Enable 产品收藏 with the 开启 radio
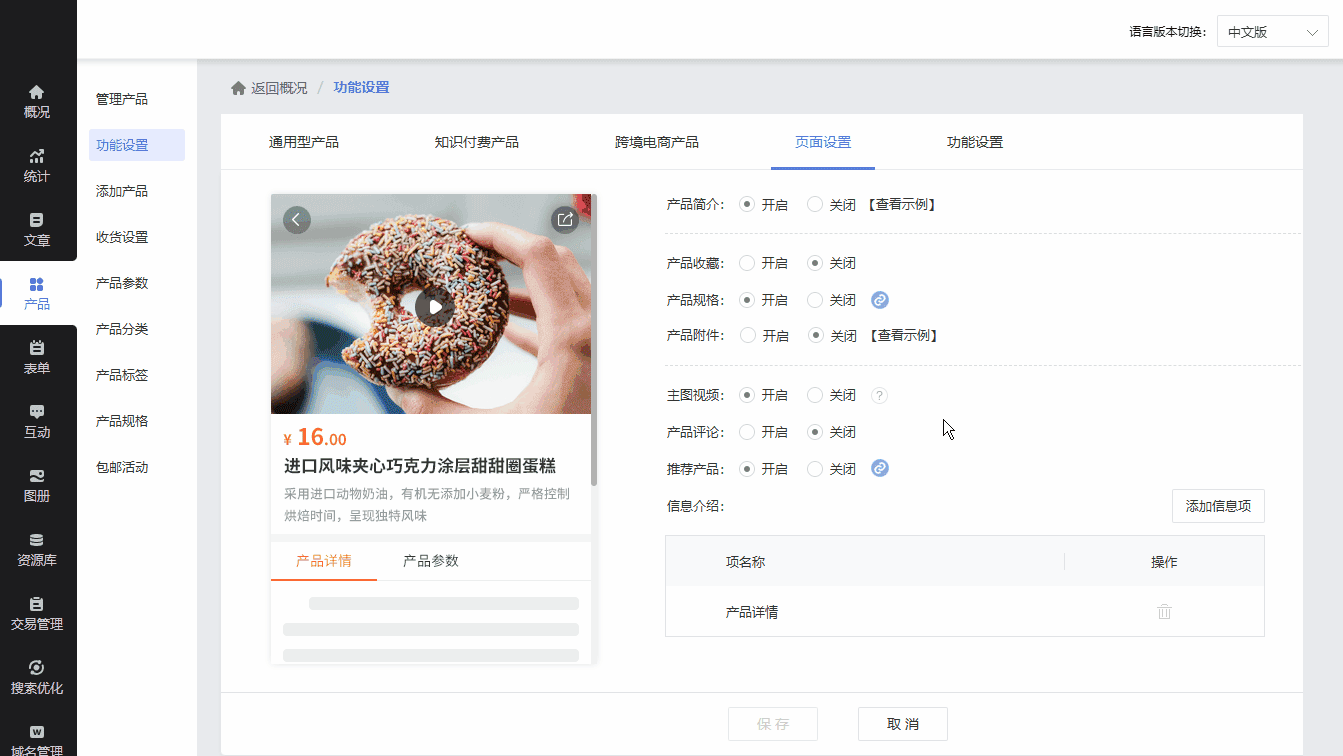 (x=747, y=263)
